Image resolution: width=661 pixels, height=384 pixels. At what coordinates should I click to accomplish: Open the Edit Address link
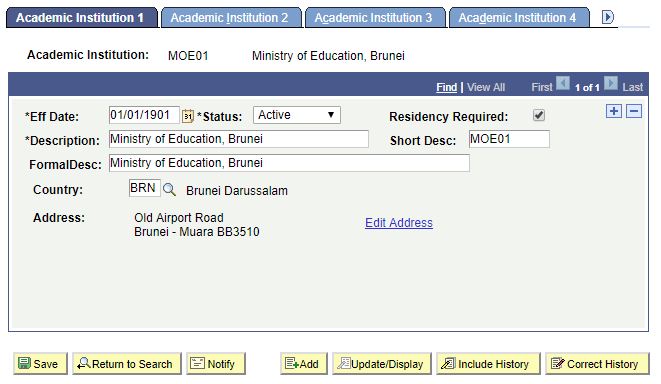coord(399,223)
